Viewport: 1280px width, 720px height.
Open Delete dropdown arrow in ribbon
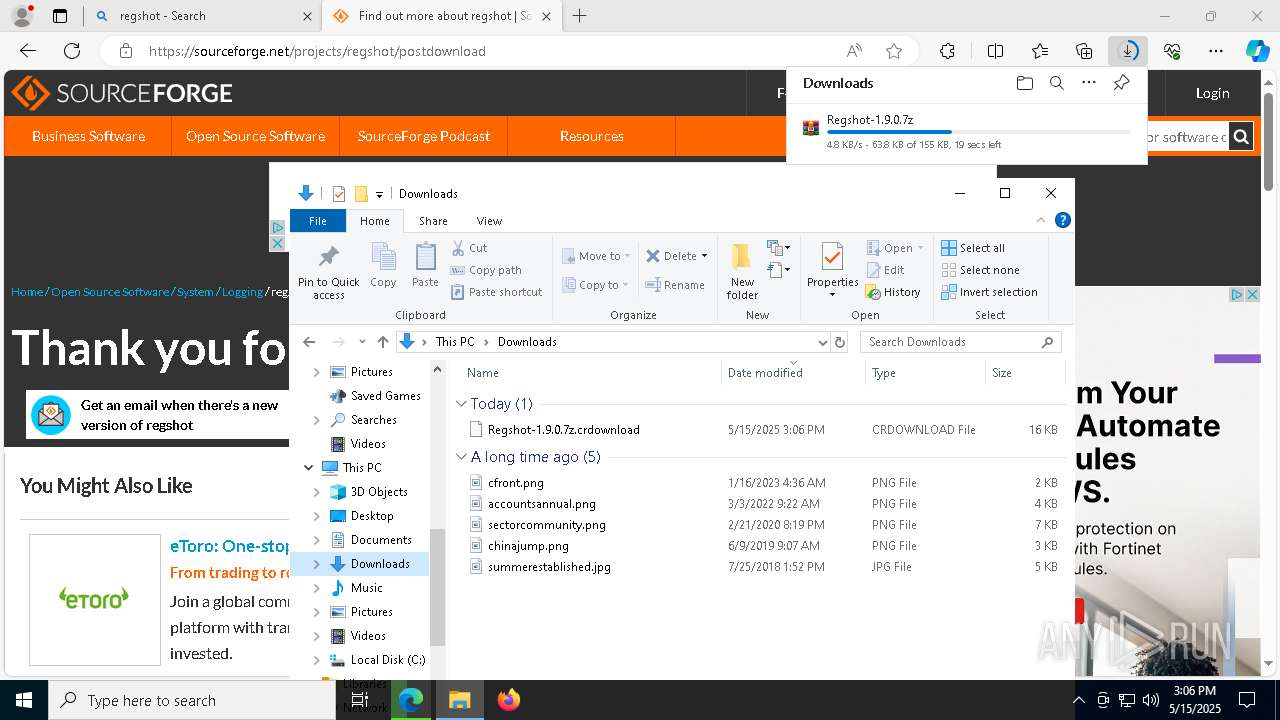(704, 256)
